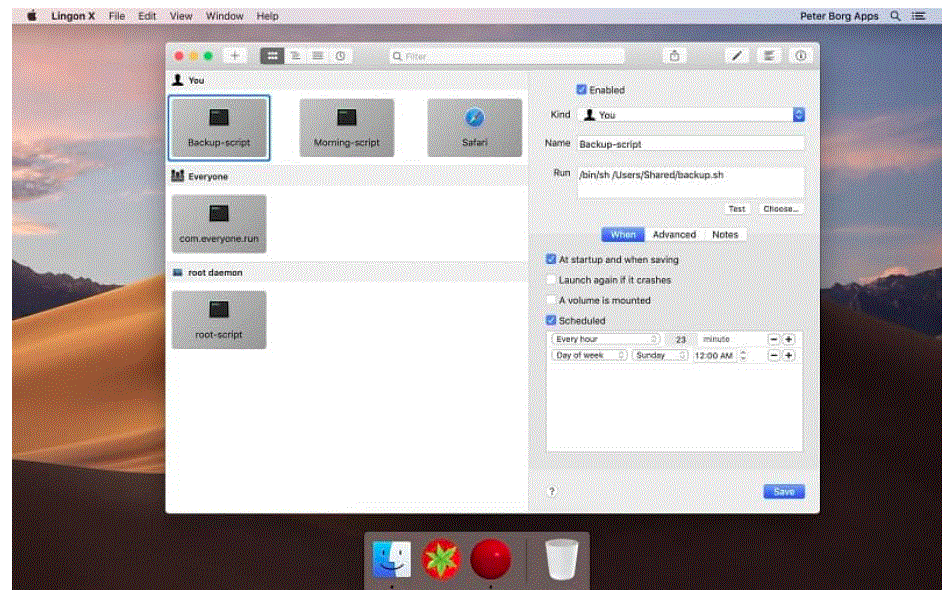Viewport: 950px width, 598px height.
Task: Click the Peter Borg Apps menu bar item
Action: click(839, 16)
